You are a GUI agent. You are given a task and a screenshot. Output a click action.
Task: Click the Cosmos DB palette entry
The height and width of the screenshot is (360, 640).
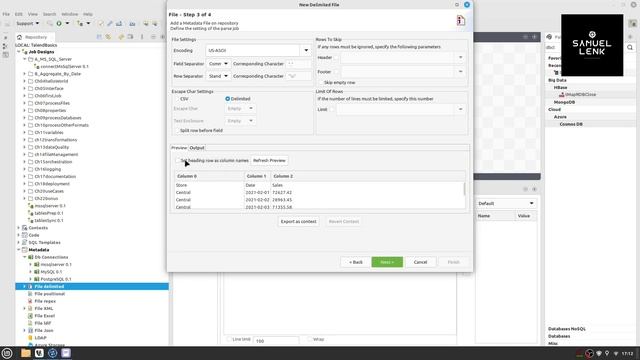tap(571, 124)
